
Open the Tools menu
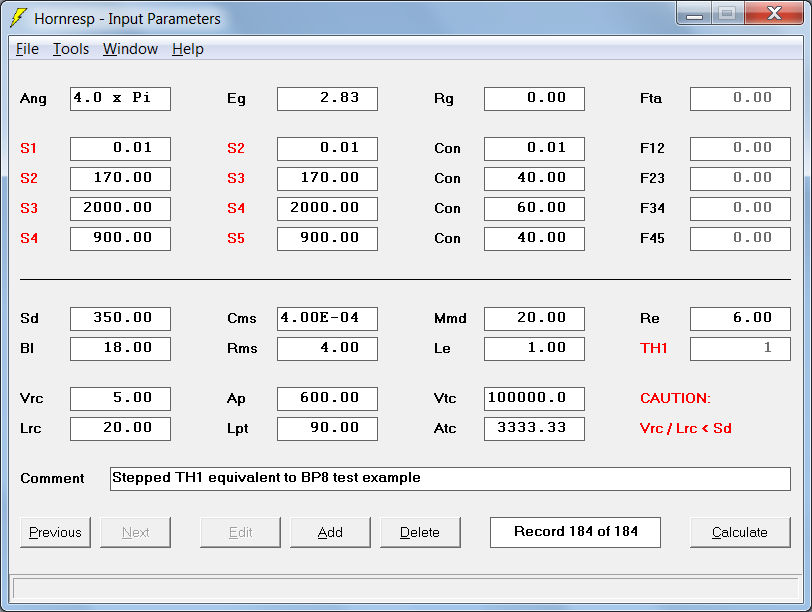[x=71, y=49]
